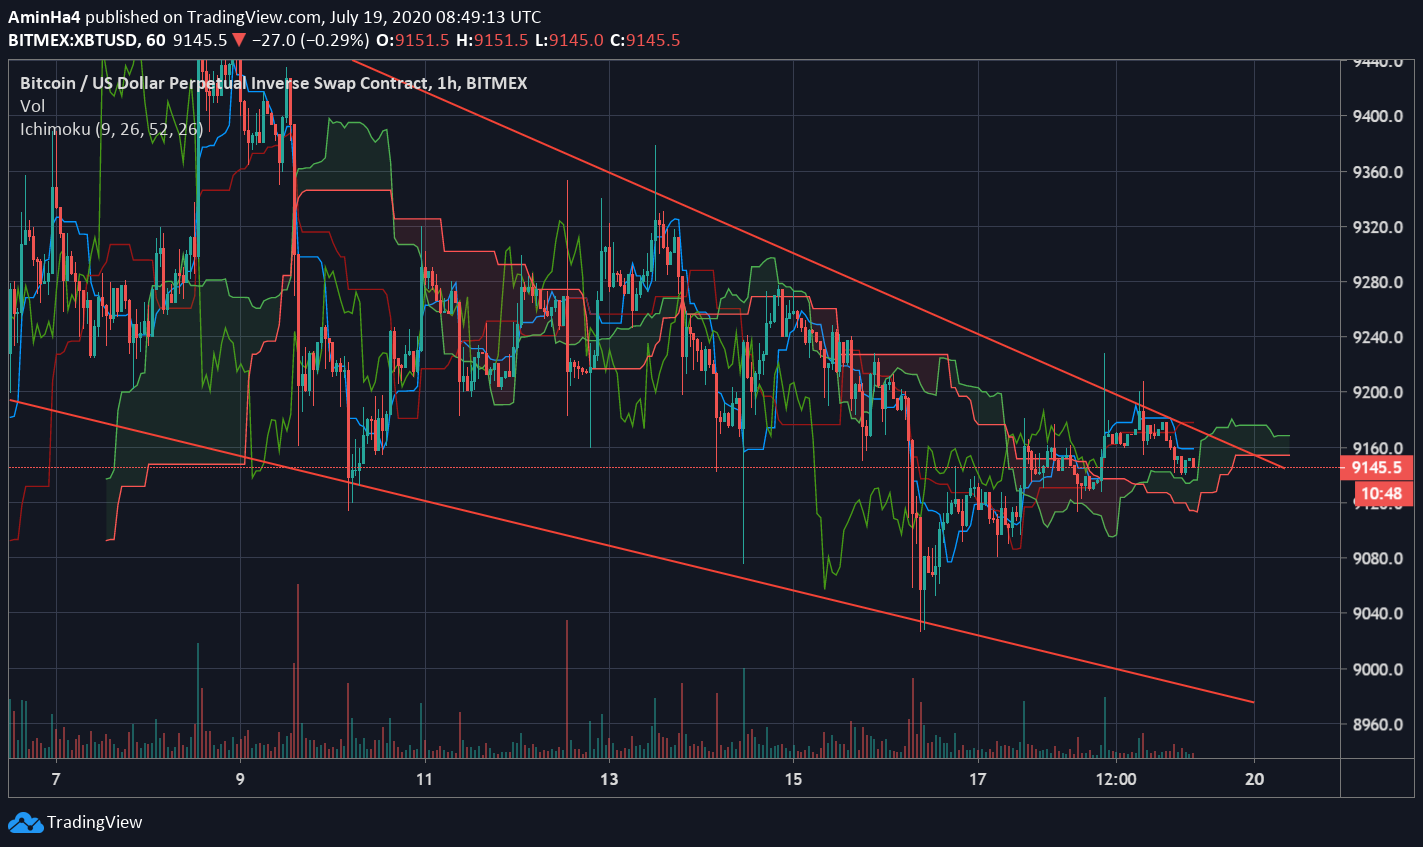Click the 9400.0 price axis label

click(x=1376, y=117)
